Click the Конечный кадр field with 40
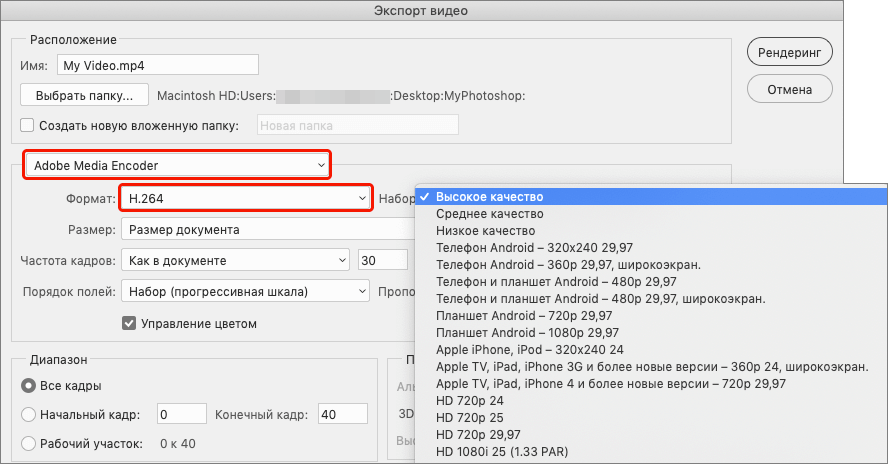The height and width of the screenshot is (464, 888). [342, 414]
